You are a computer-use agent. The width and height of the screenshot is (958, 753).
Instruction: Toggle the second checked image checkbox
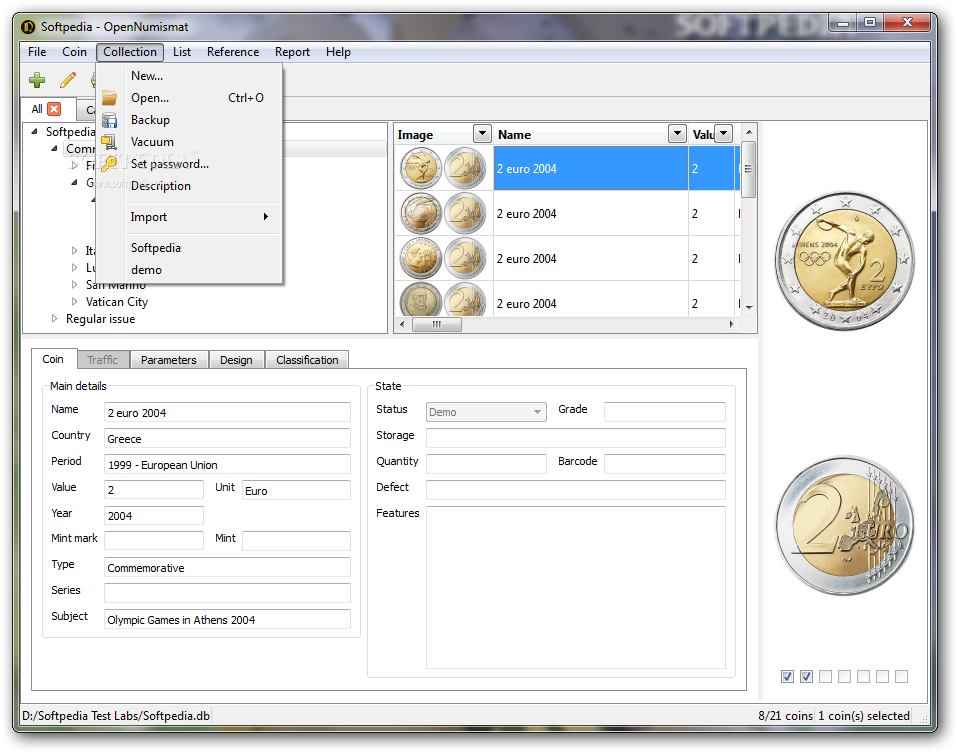[806, 676]
